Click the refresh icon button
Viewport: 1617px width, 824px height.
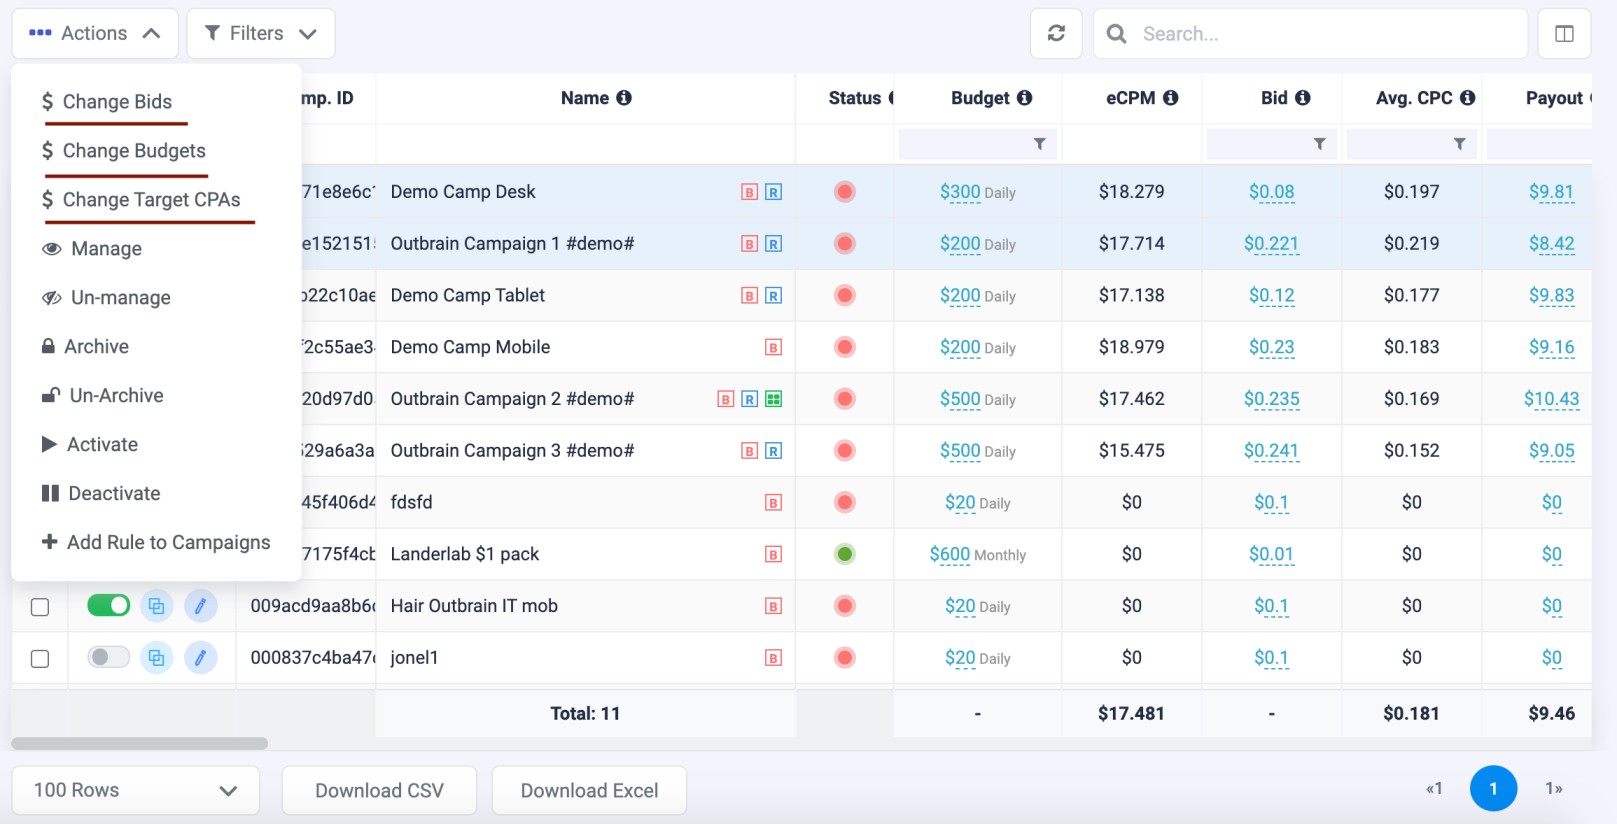tap(1056, 34)
